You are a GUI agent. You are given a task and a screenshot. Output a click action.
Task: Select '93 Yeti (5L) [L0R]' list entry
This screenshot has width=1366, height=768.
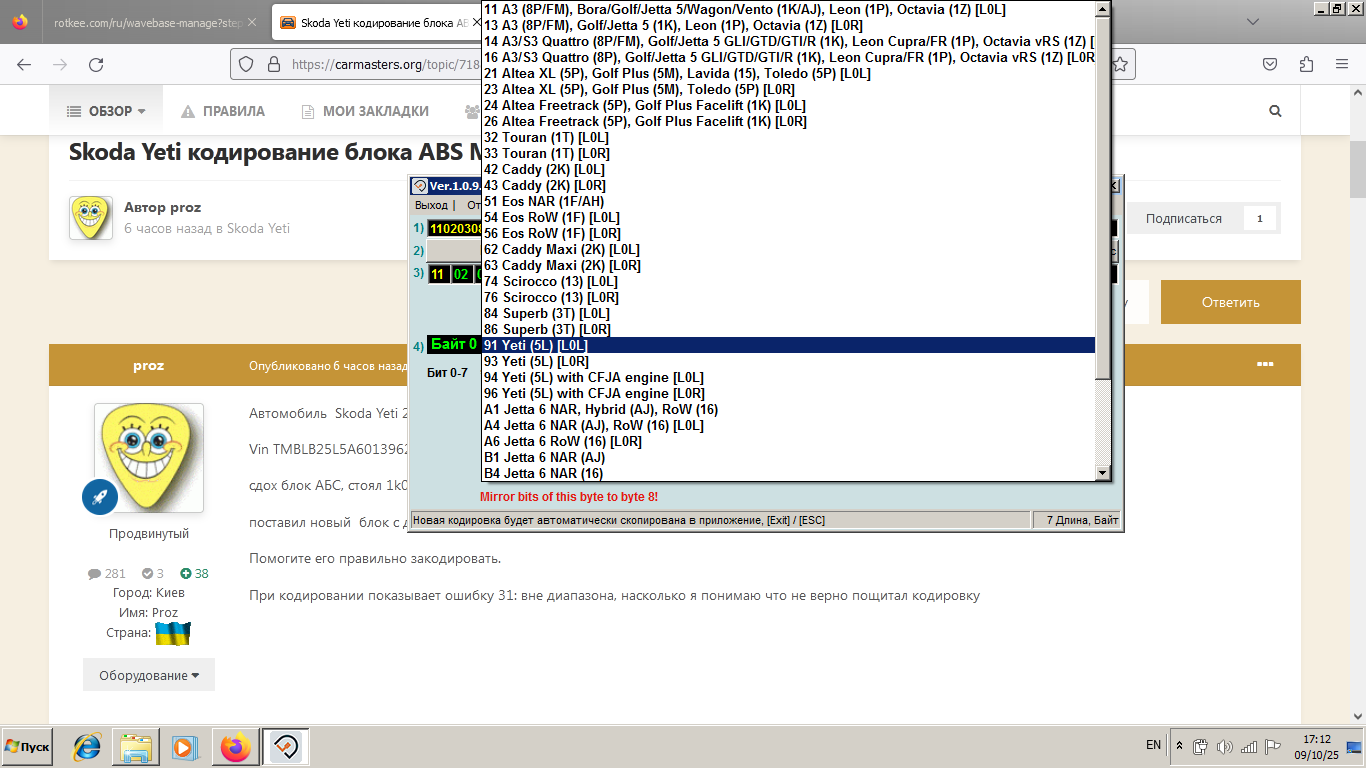click(x=536, y=361)
